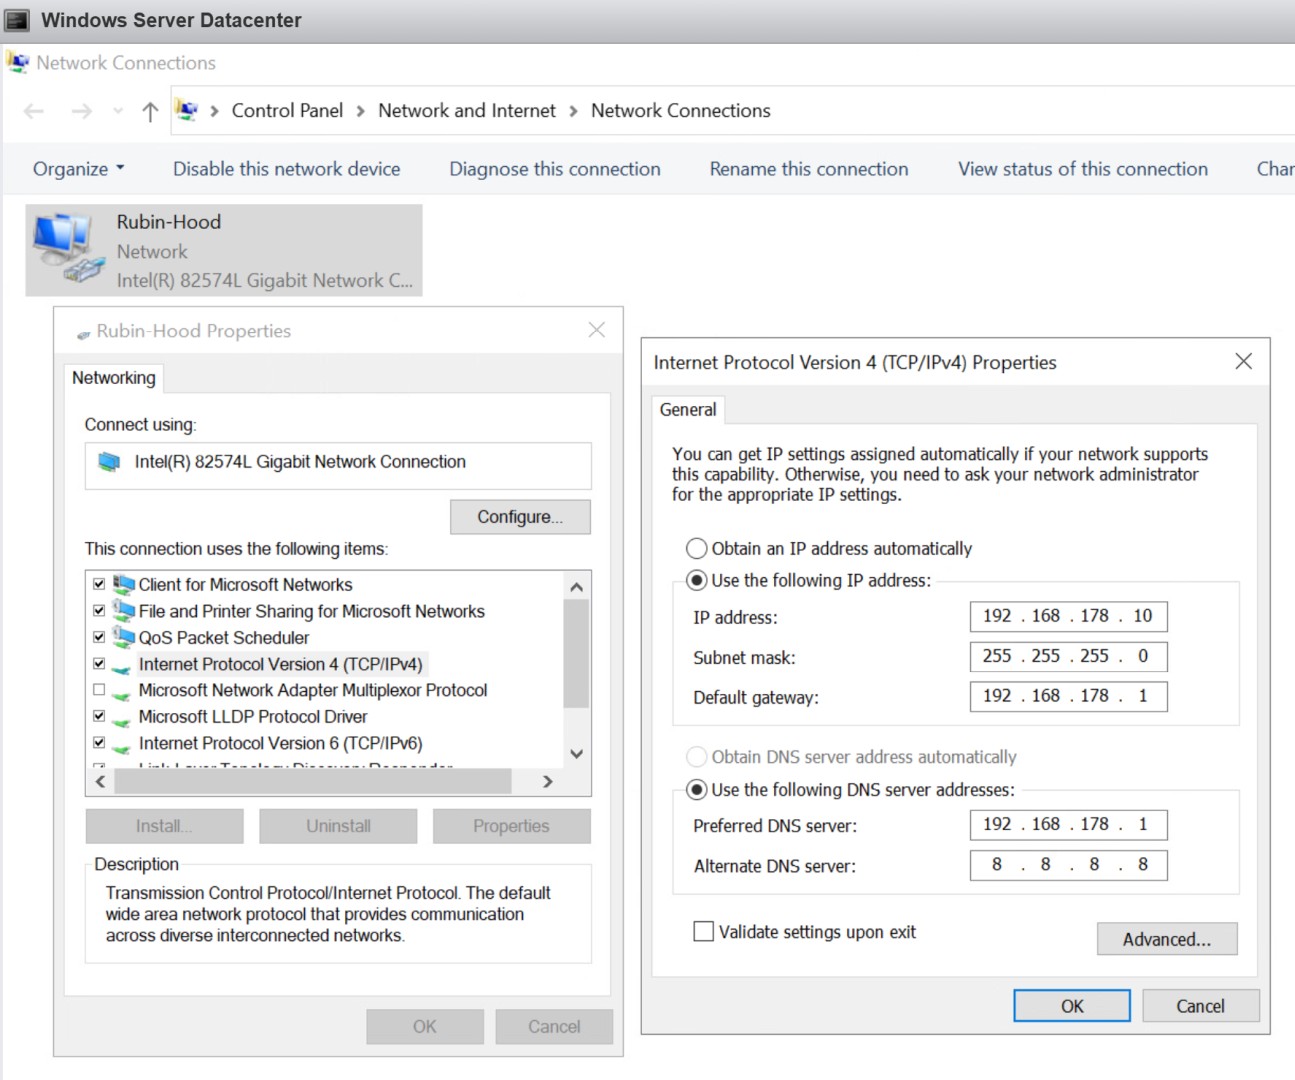Enable Microsoft Network Adapter Multiplexor Protocol
This screenshot has width=1295, height=1080.
click(x=99, y=689)
